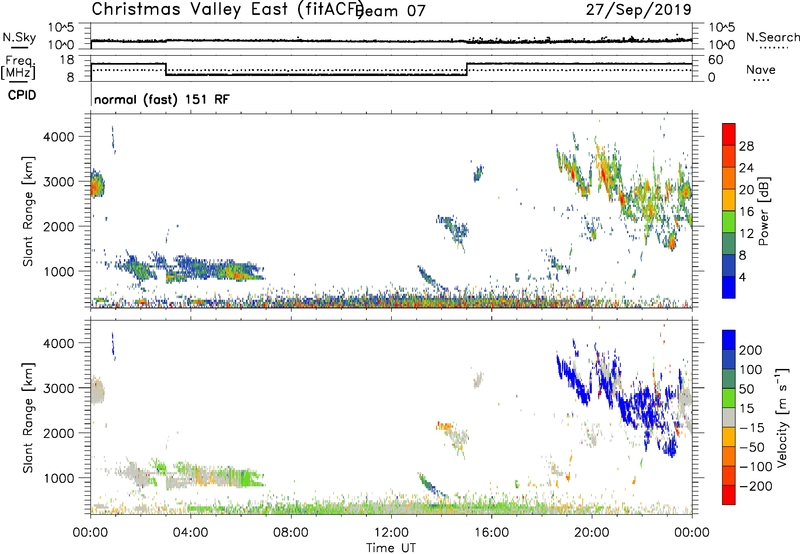
Task: Click the "4" label on power colorbar
Action: [742, 277]
